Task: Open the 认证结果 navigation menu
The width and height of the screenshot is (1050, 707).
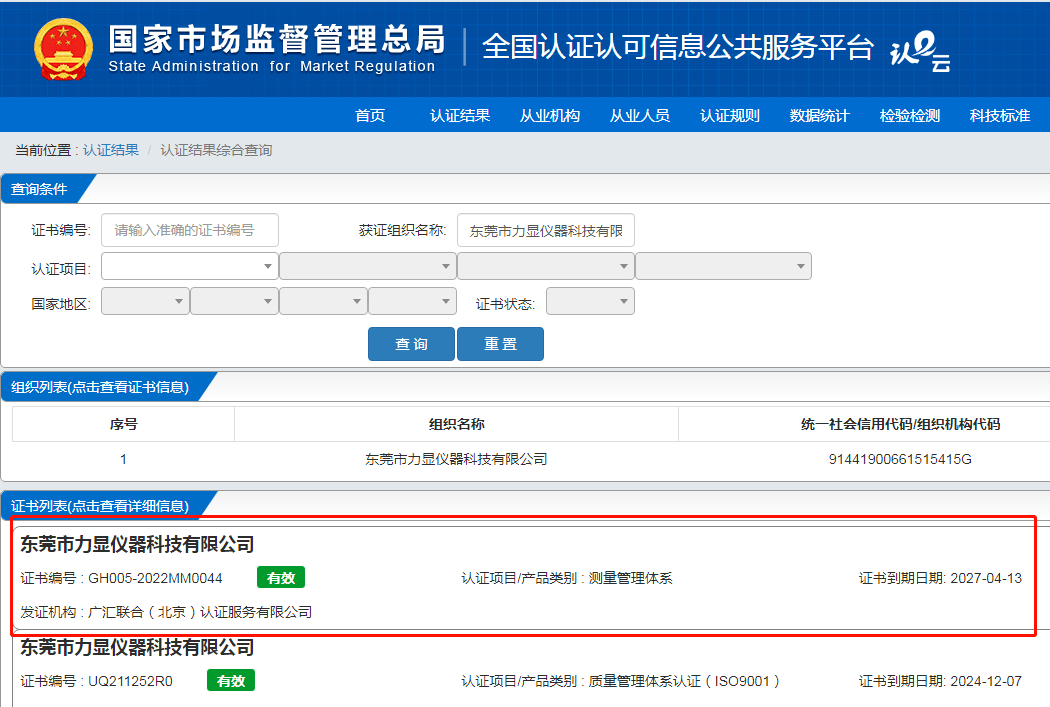Action: pyautogui.click(x=459, y=115)
